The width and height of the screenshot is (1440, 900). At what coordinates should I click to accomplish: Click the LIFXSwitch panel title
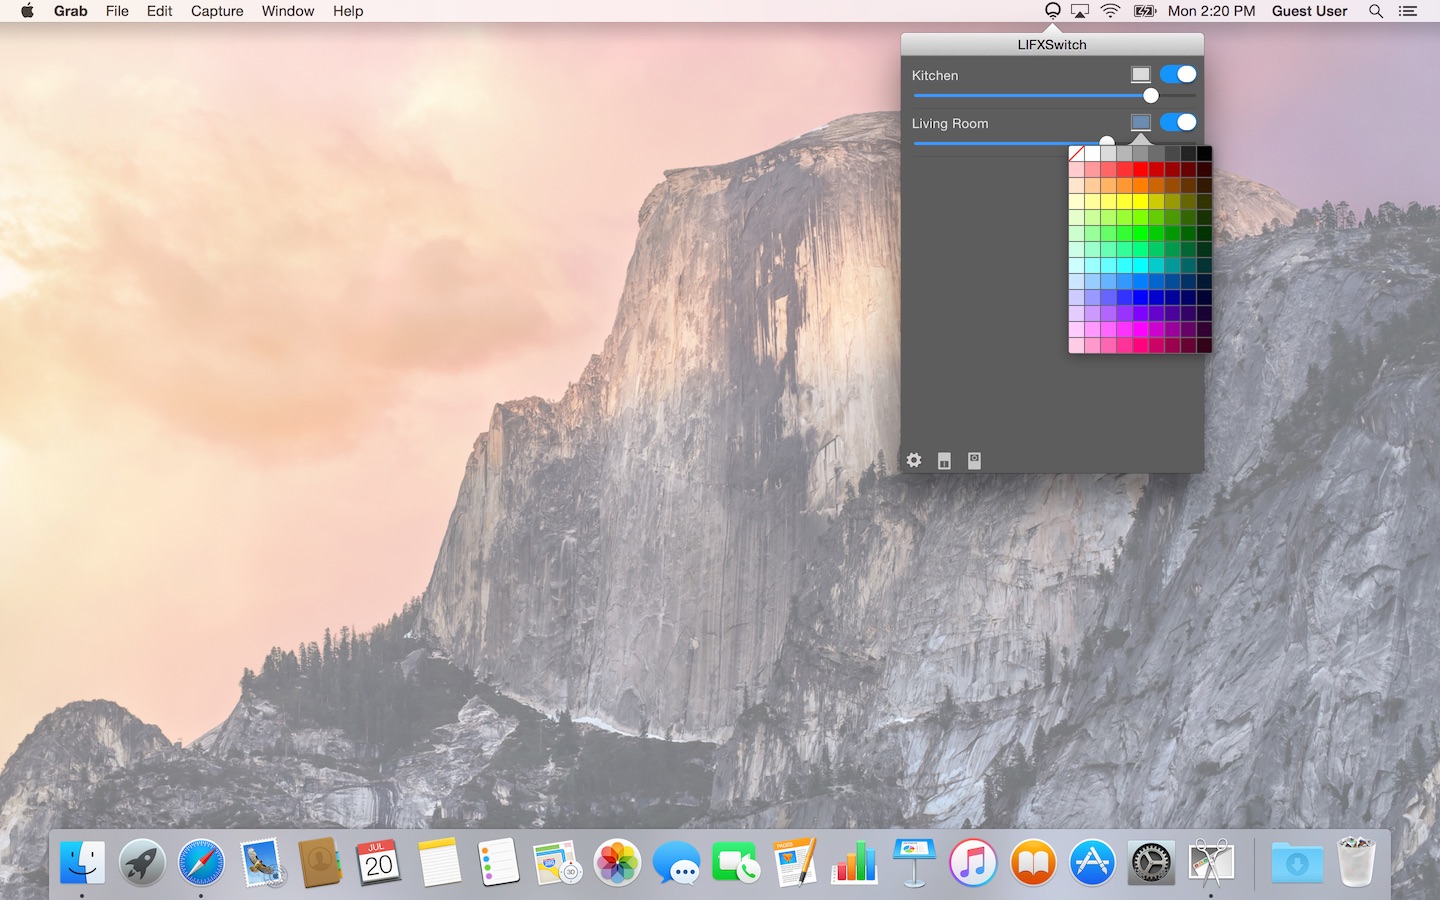pyautogui.click(x=1052, y=44)
